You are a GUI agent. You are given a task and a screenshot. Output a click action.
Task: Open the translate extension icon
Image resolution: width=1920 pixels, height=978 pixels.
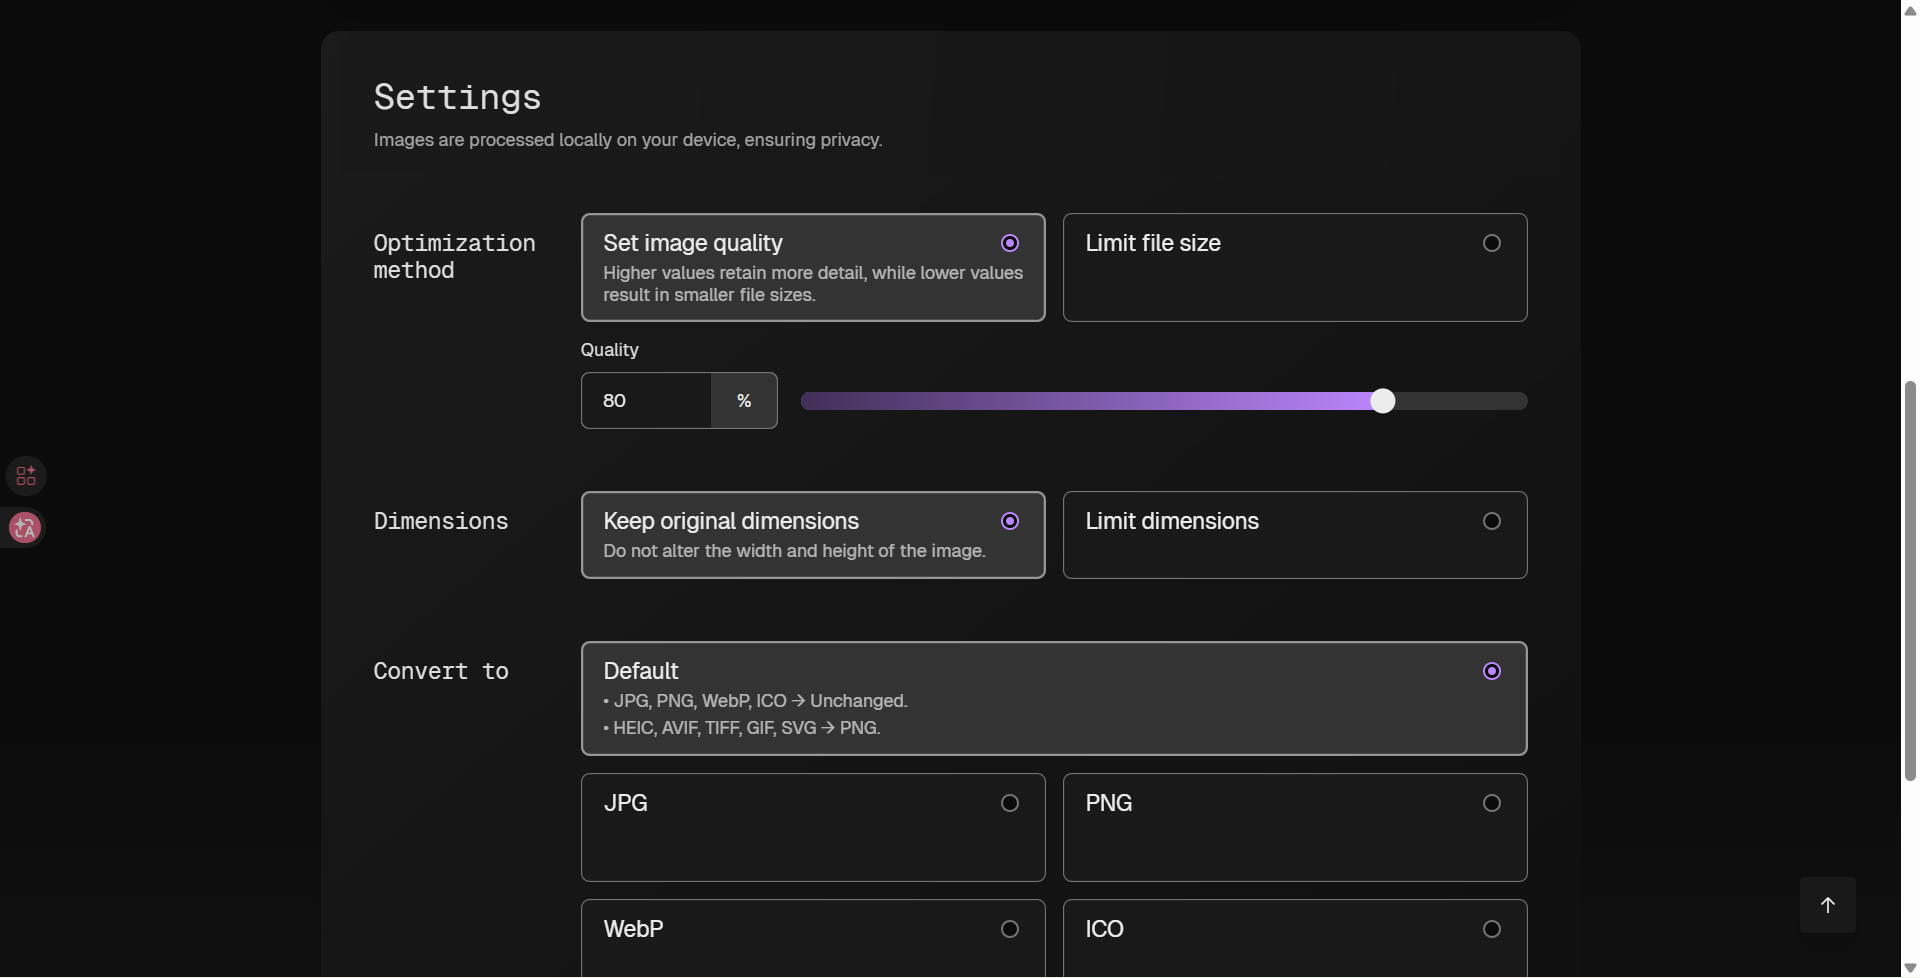click(25, 528)
